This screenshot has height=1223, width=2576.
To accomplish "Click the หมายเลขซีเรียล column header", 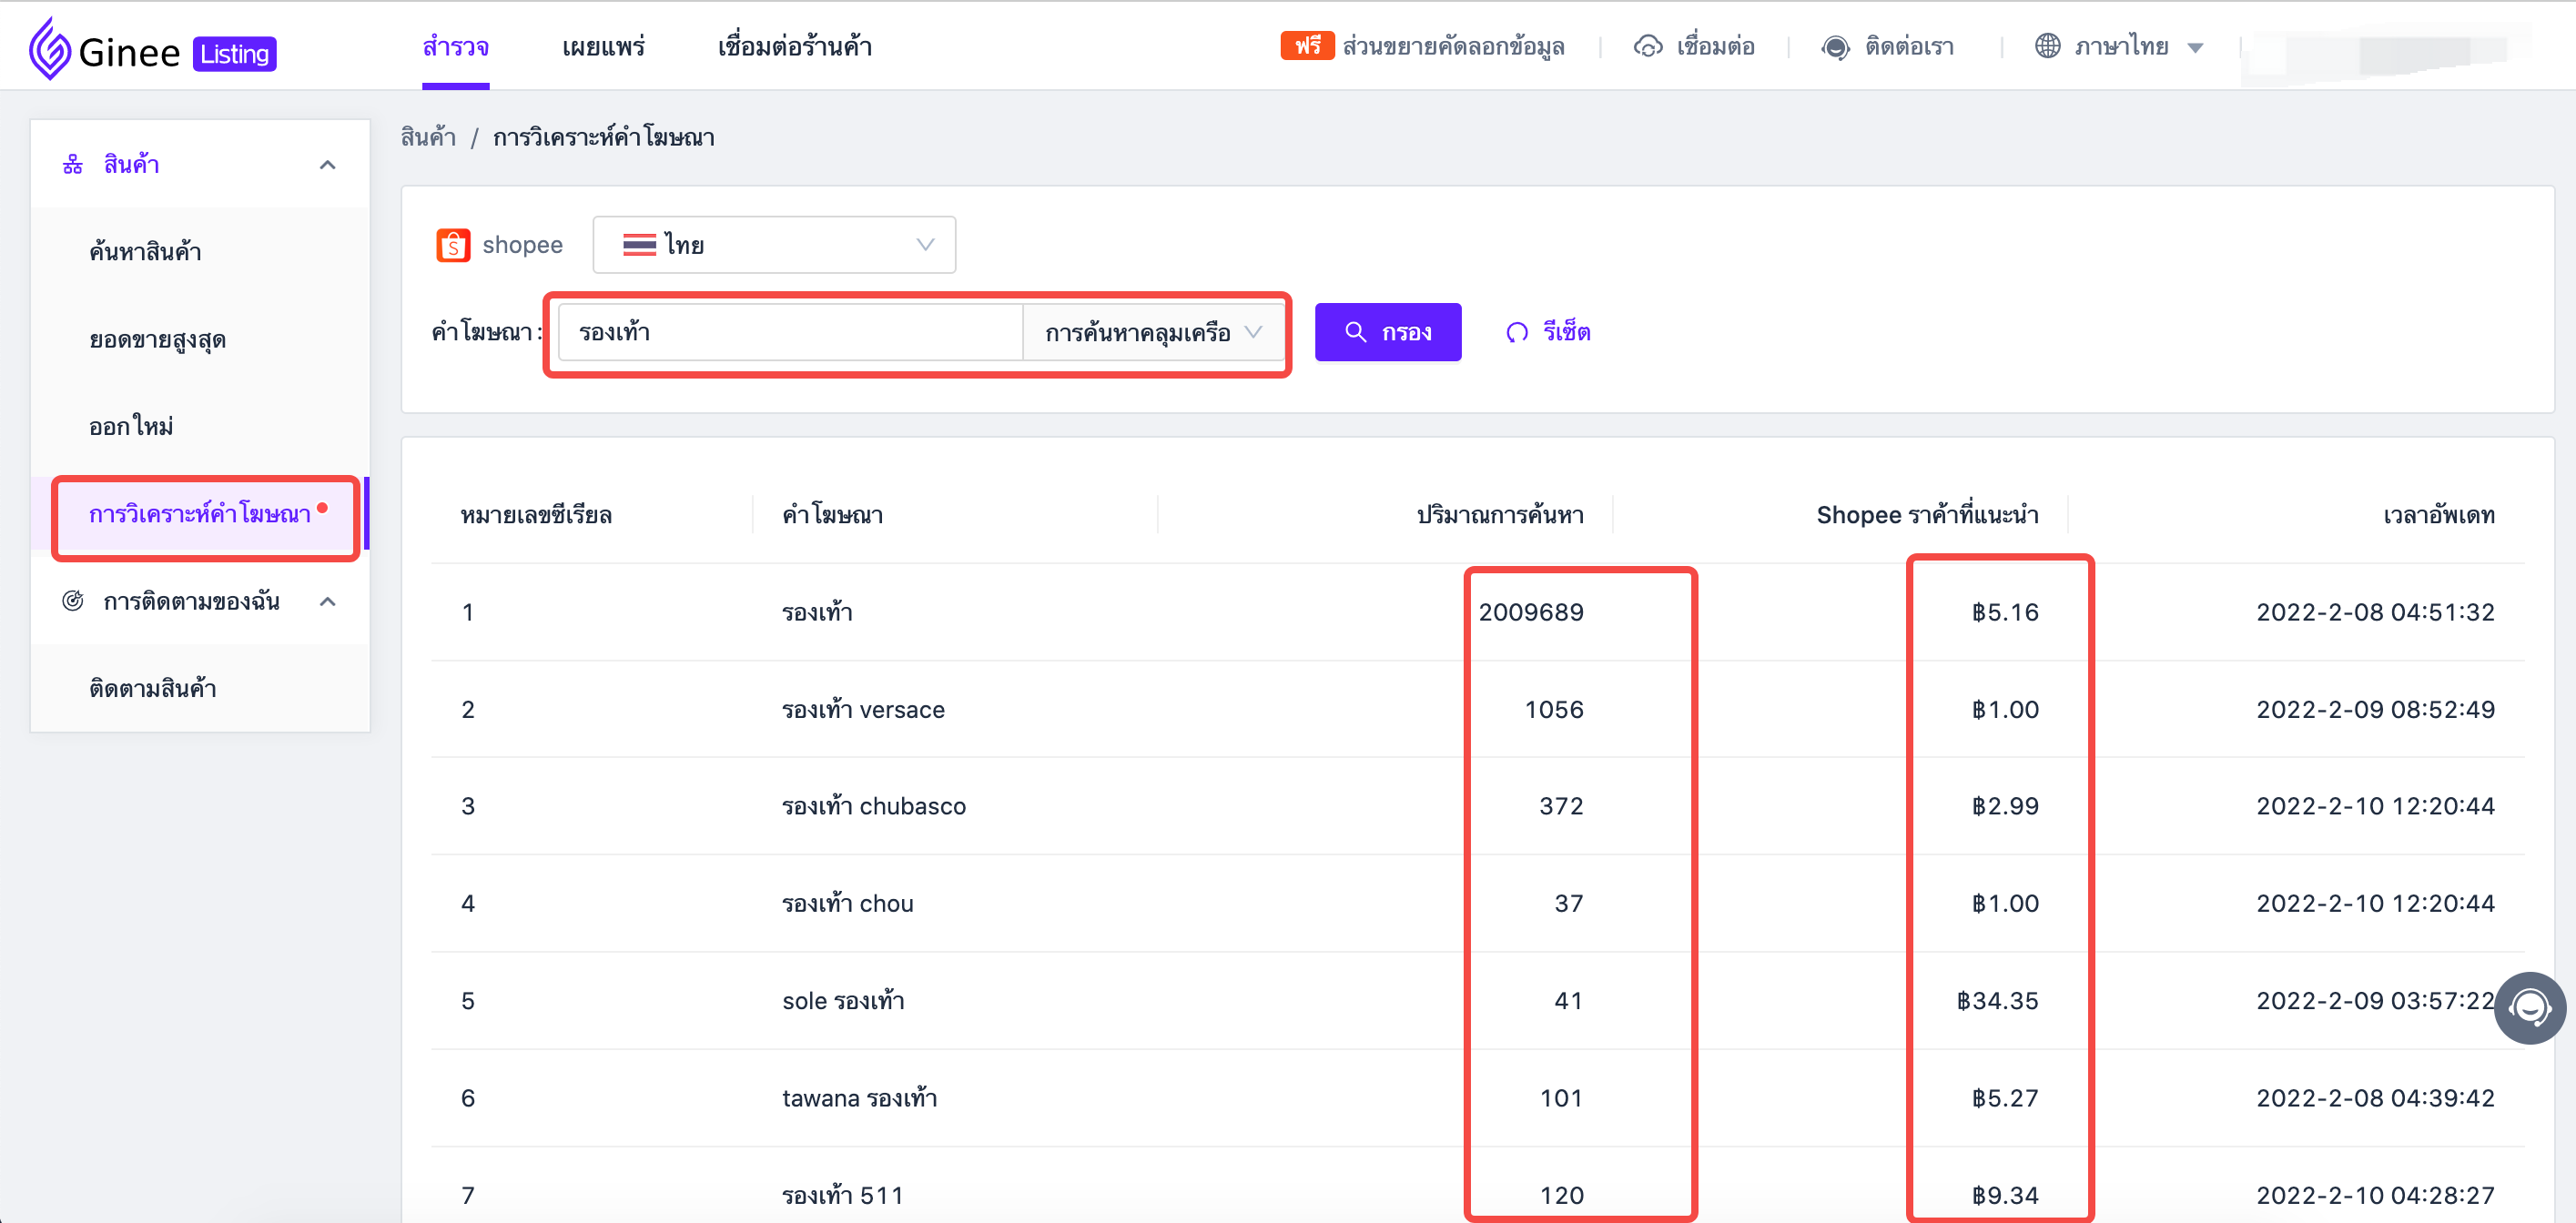I will [536, 515].
